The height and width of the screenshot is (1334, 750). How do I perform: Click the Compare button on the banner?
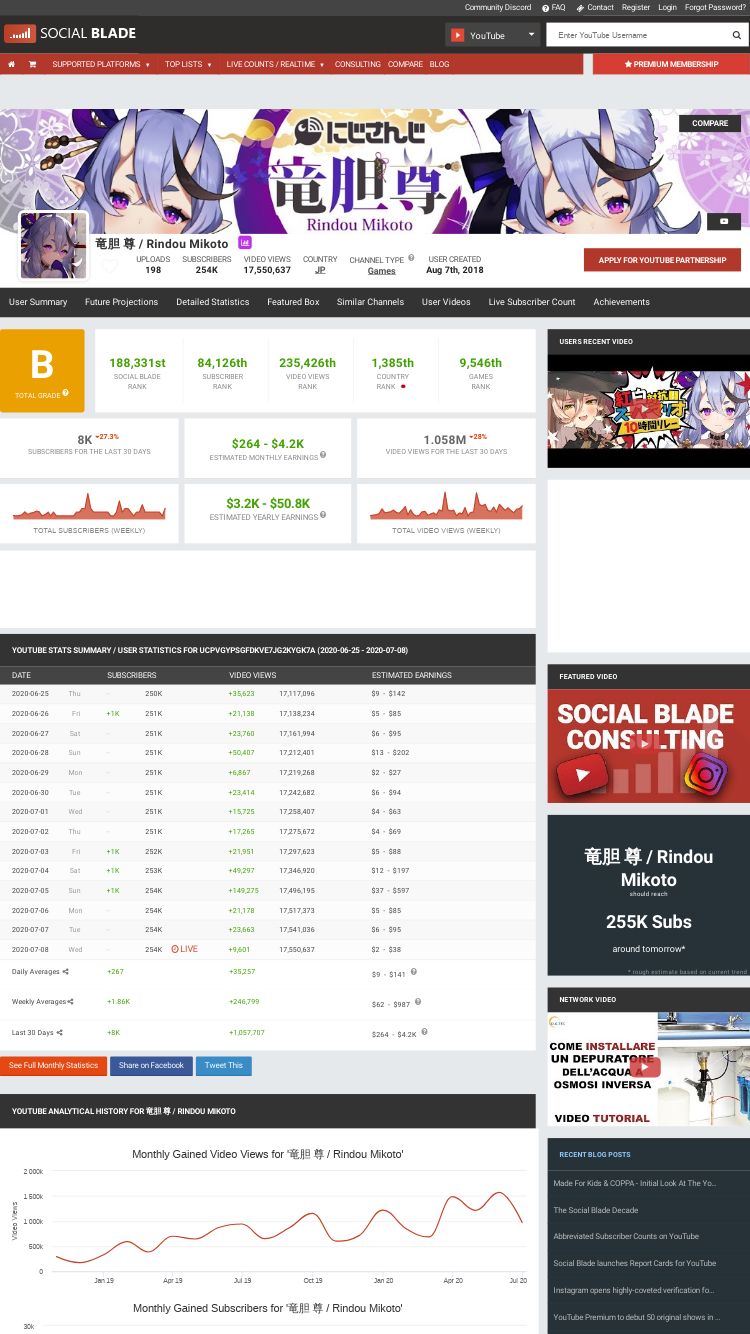[x=710, y=123]
